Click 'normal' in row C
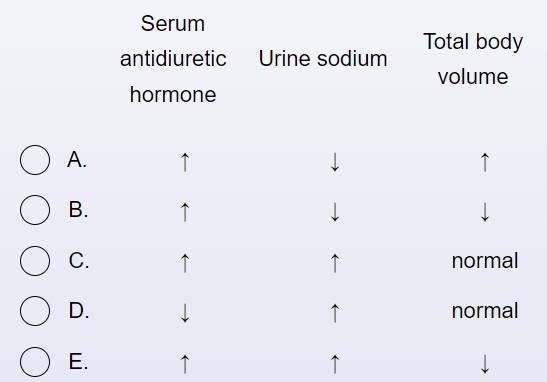 485,261
